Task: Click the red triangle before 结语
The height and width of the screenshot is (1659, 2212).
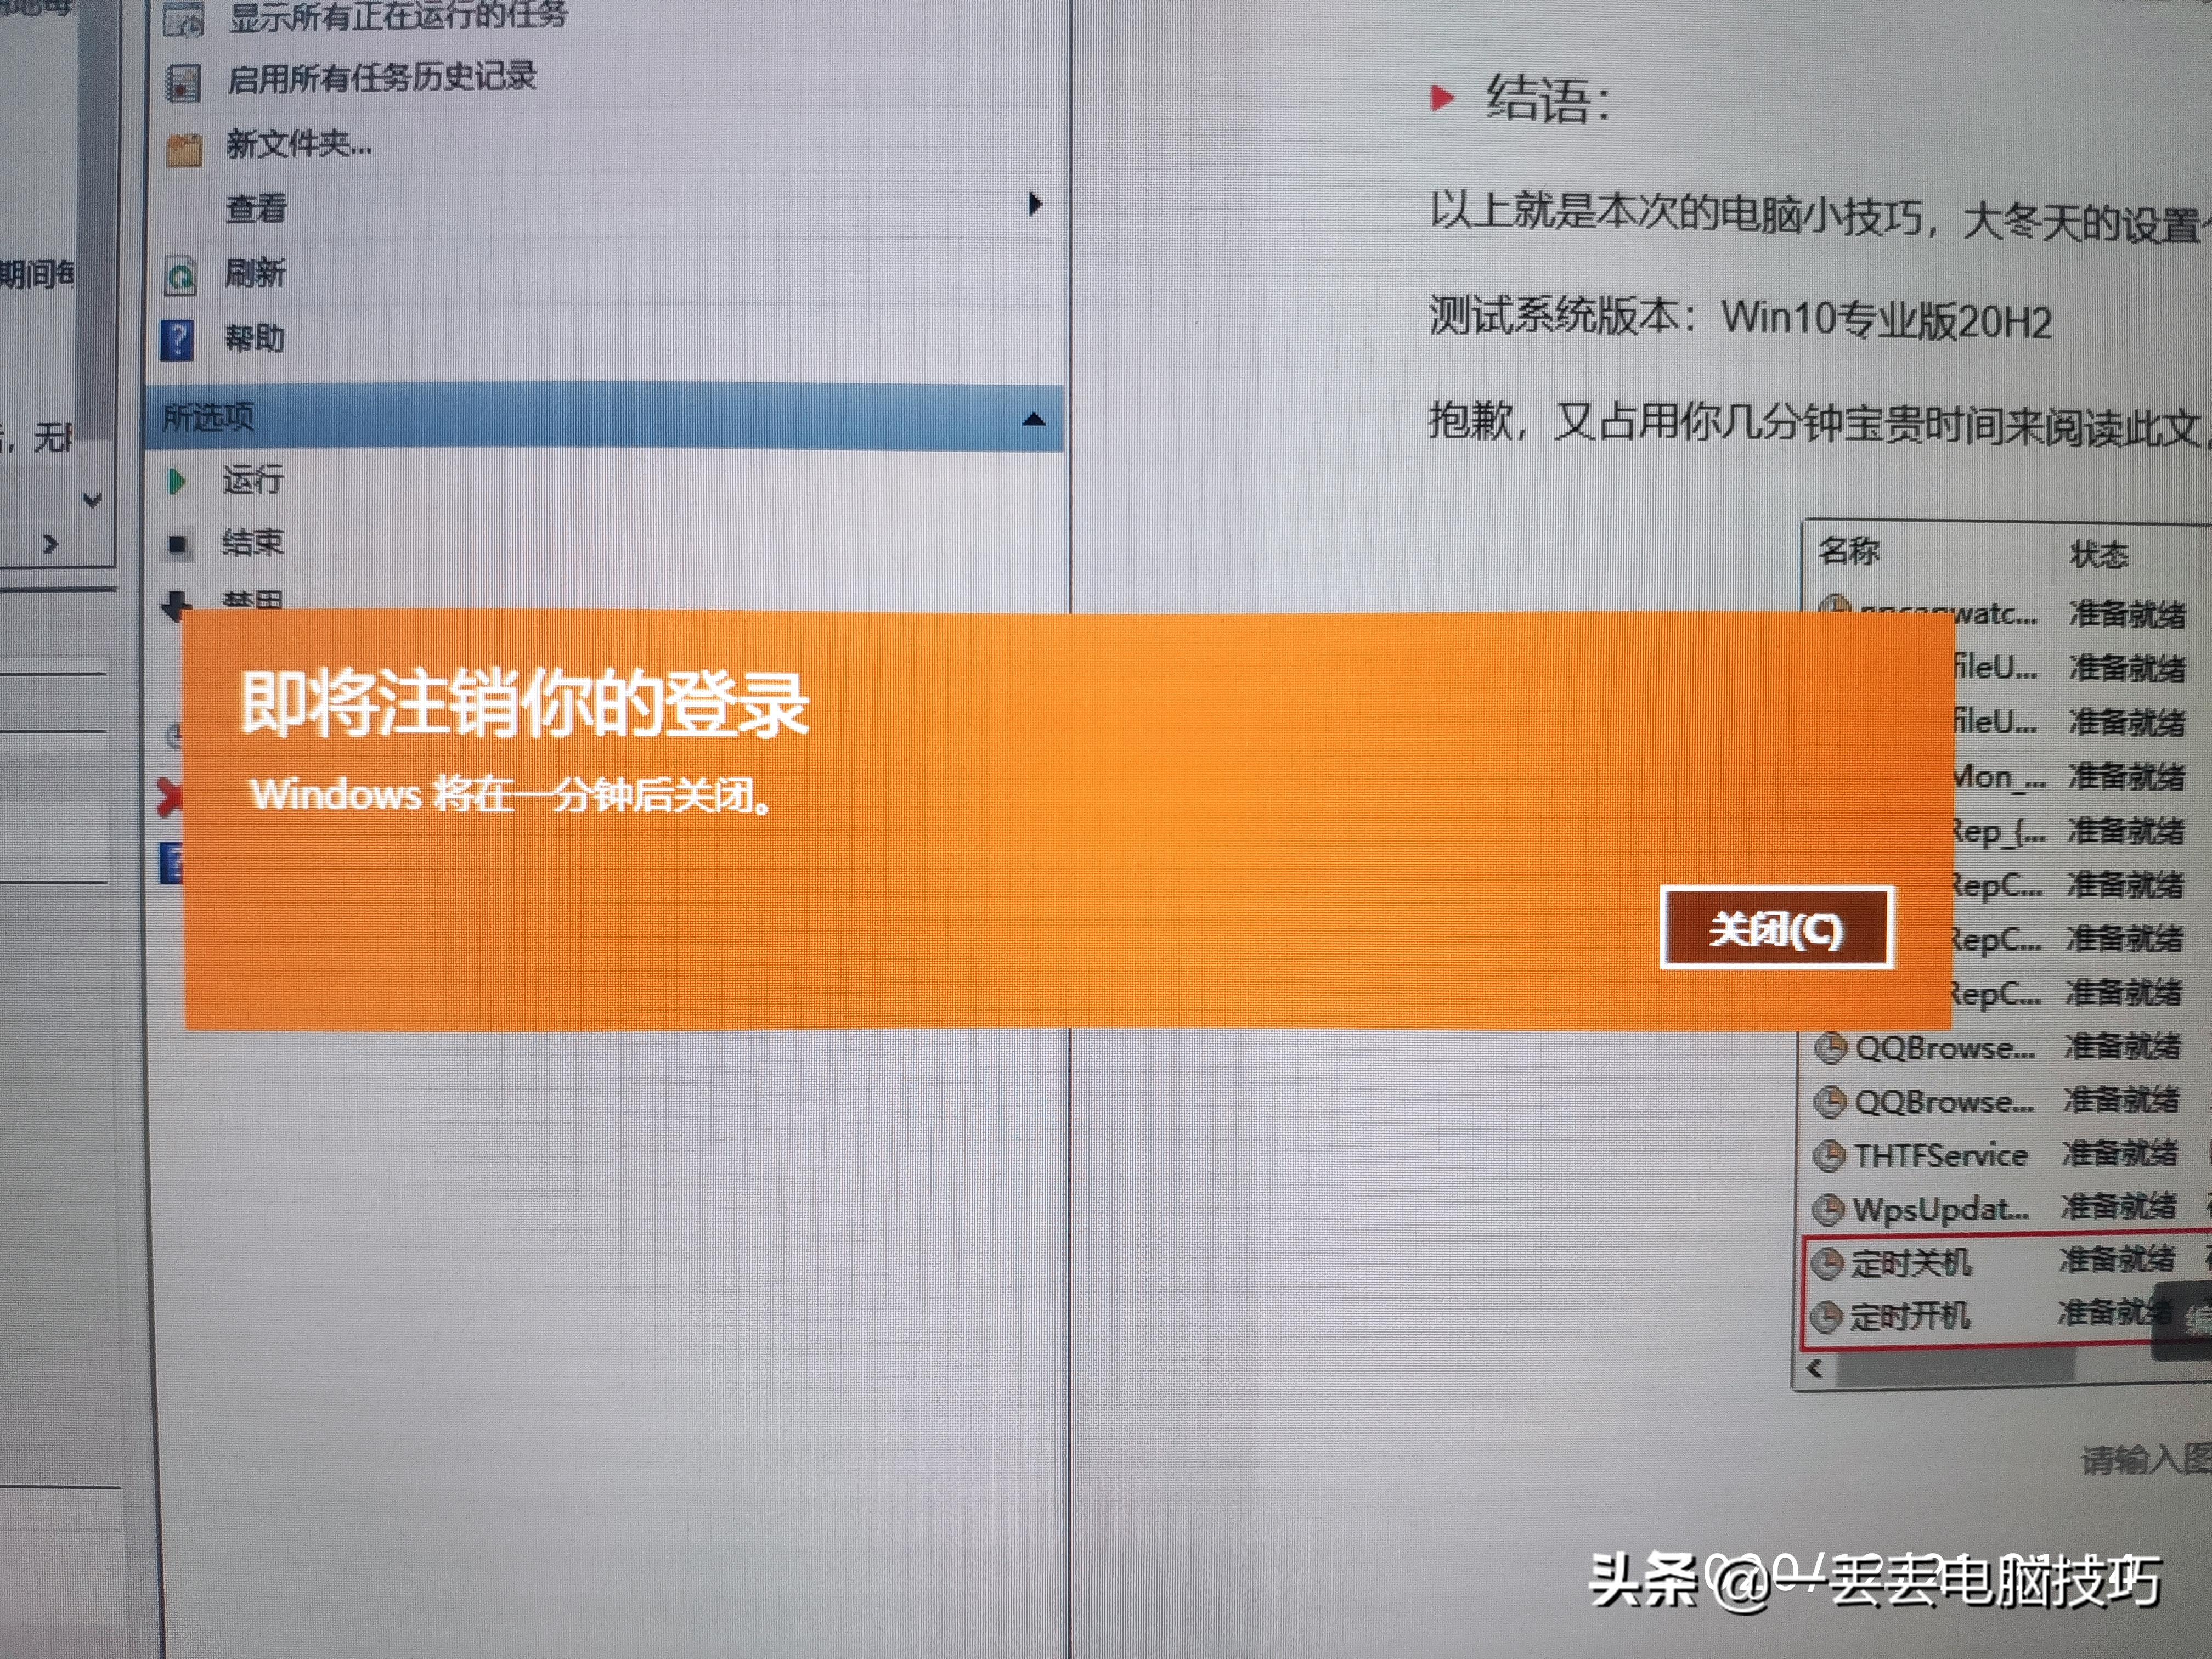Action: click(x=1442, y=98)
